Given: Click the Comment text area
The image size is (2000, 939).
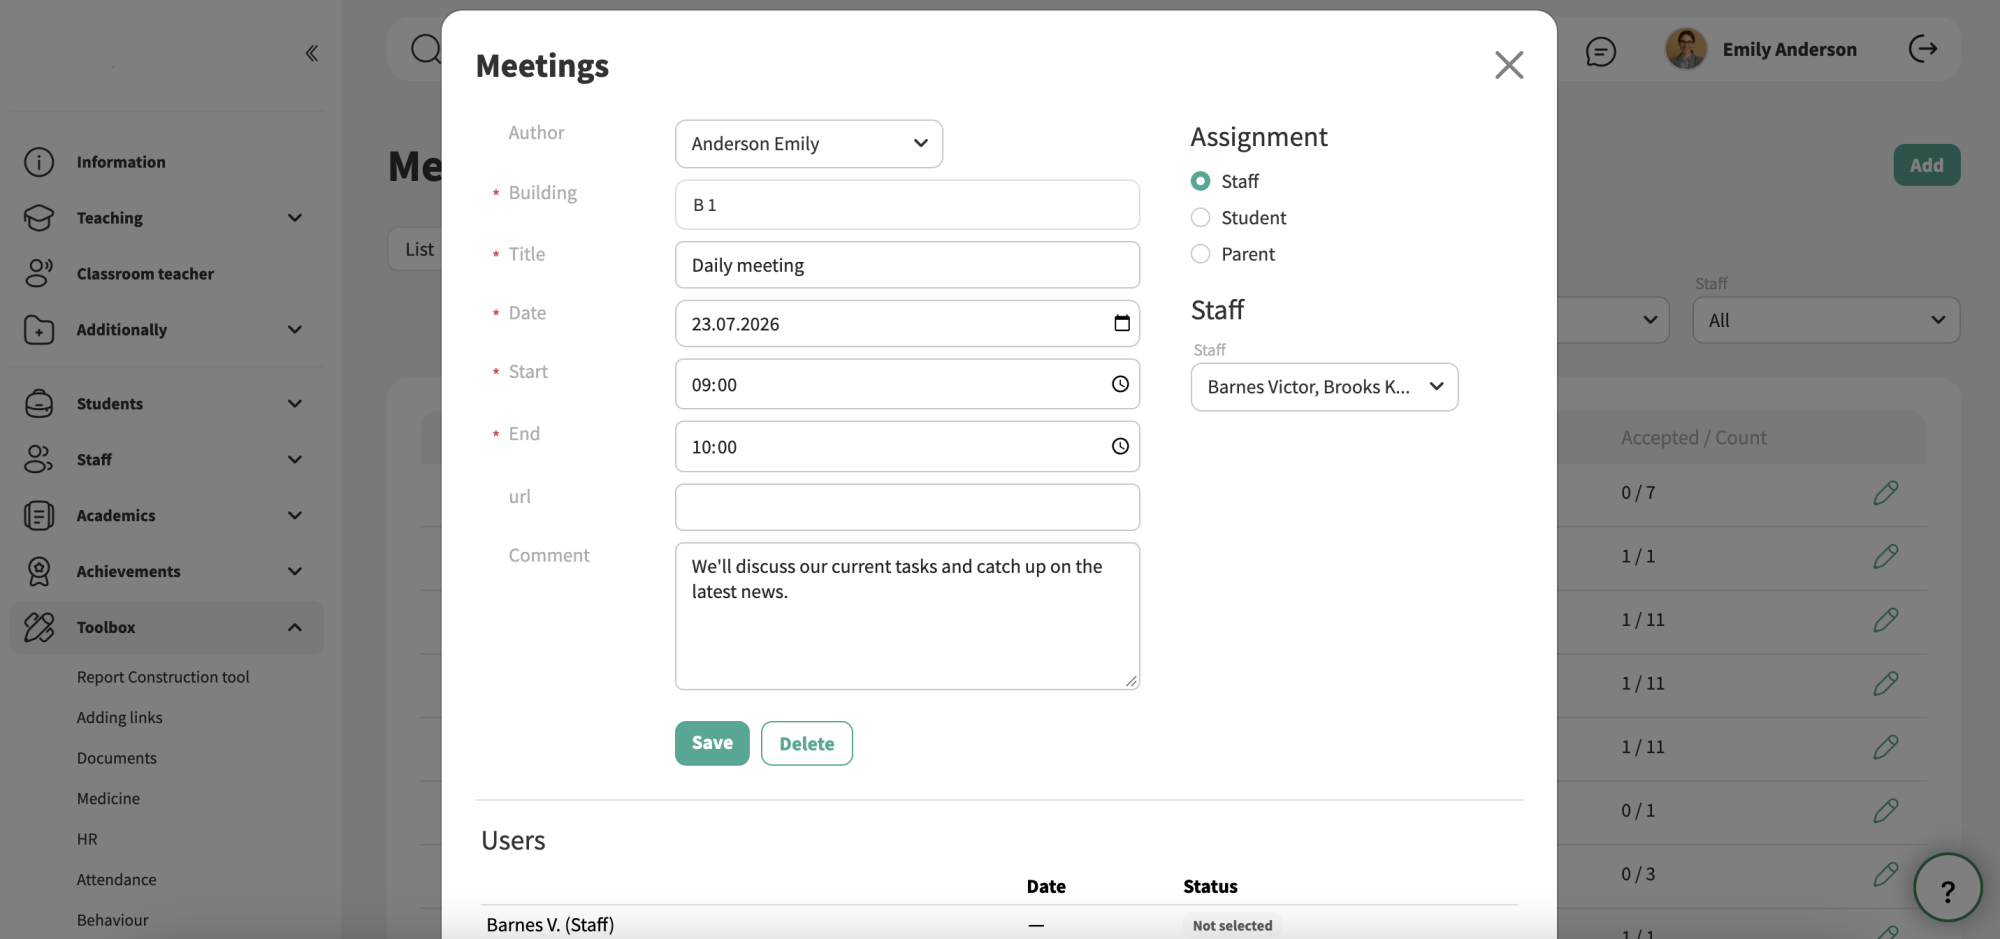Looking at the screenshot, I should point(907,616).
